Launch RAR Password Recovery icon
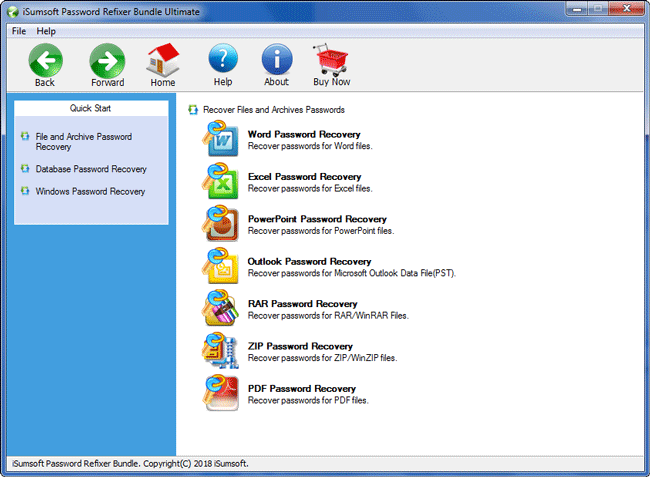 click(221, 309)
